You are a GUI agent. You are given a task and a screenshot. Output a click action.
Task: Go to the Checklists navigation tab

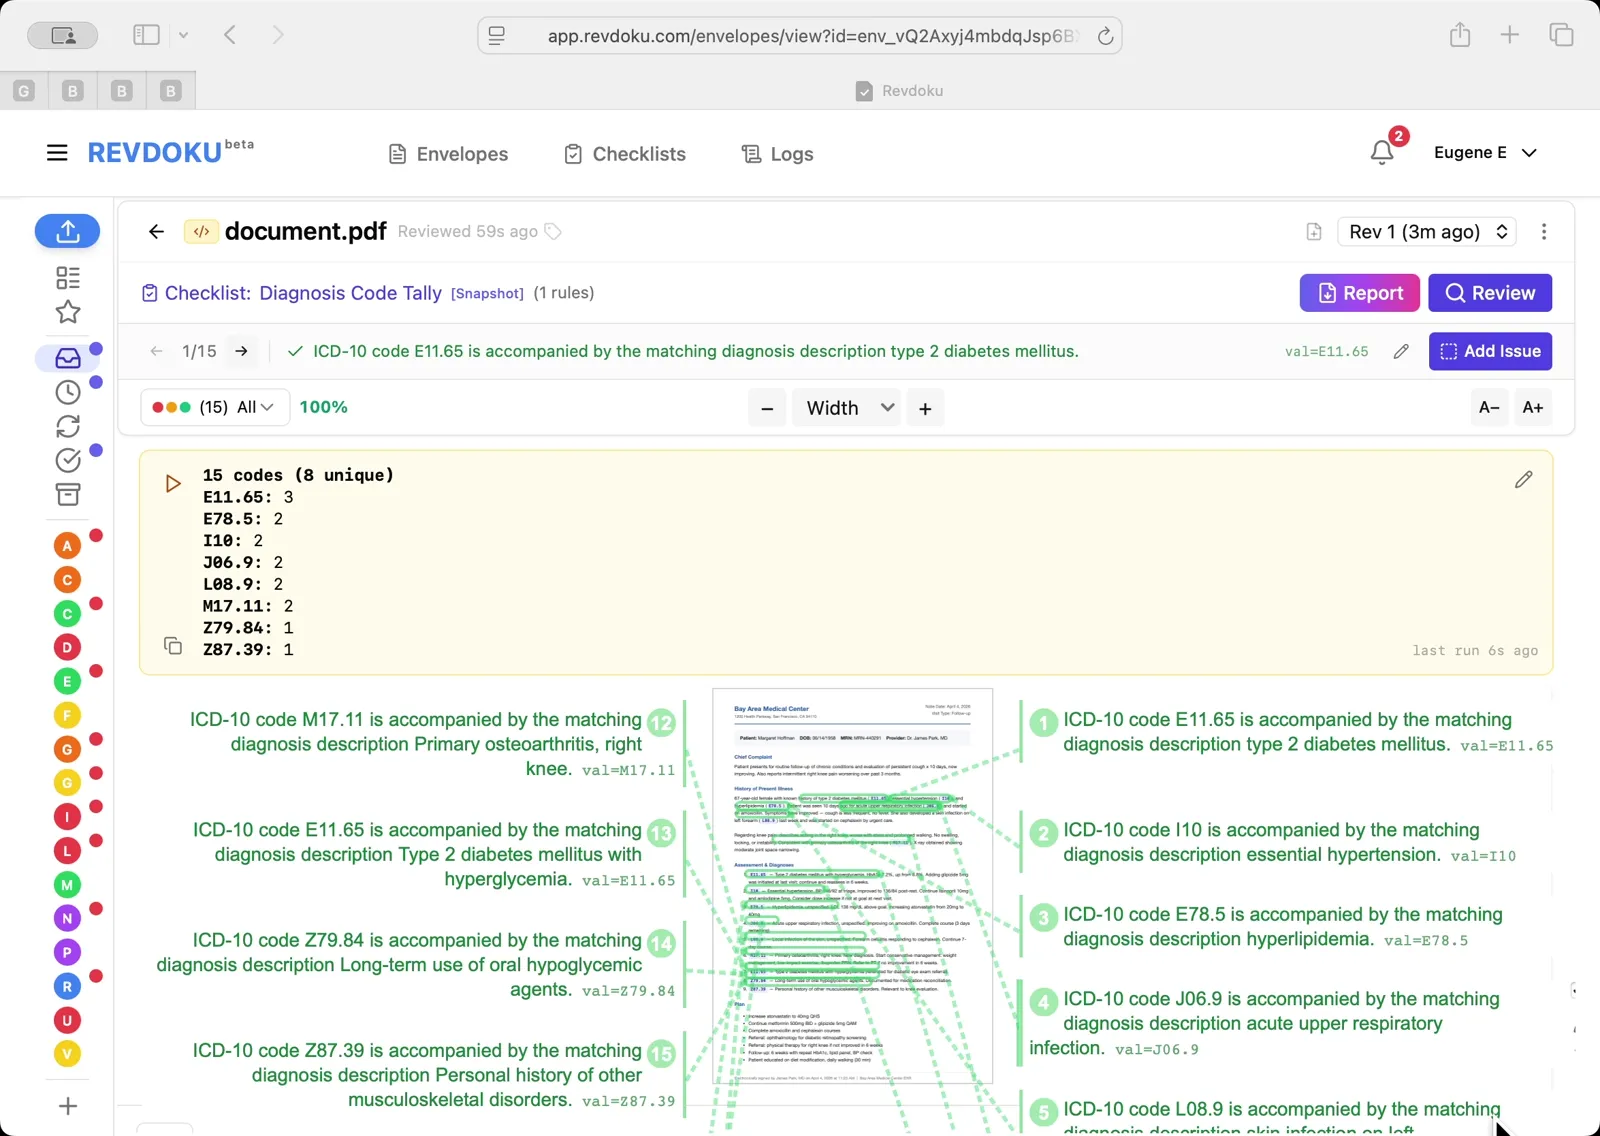point(625,154)
